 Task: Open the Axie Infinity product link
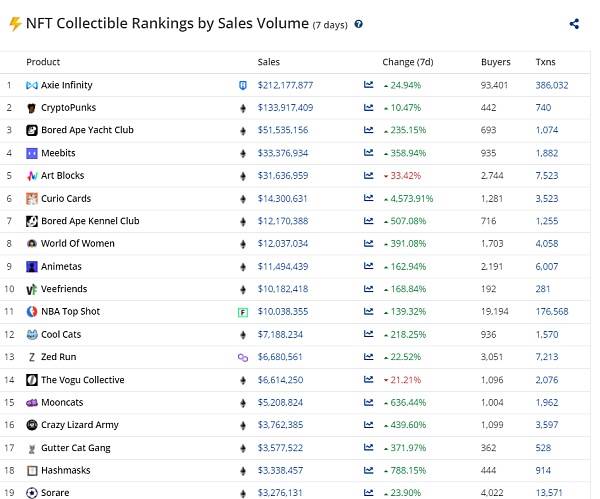67,85
